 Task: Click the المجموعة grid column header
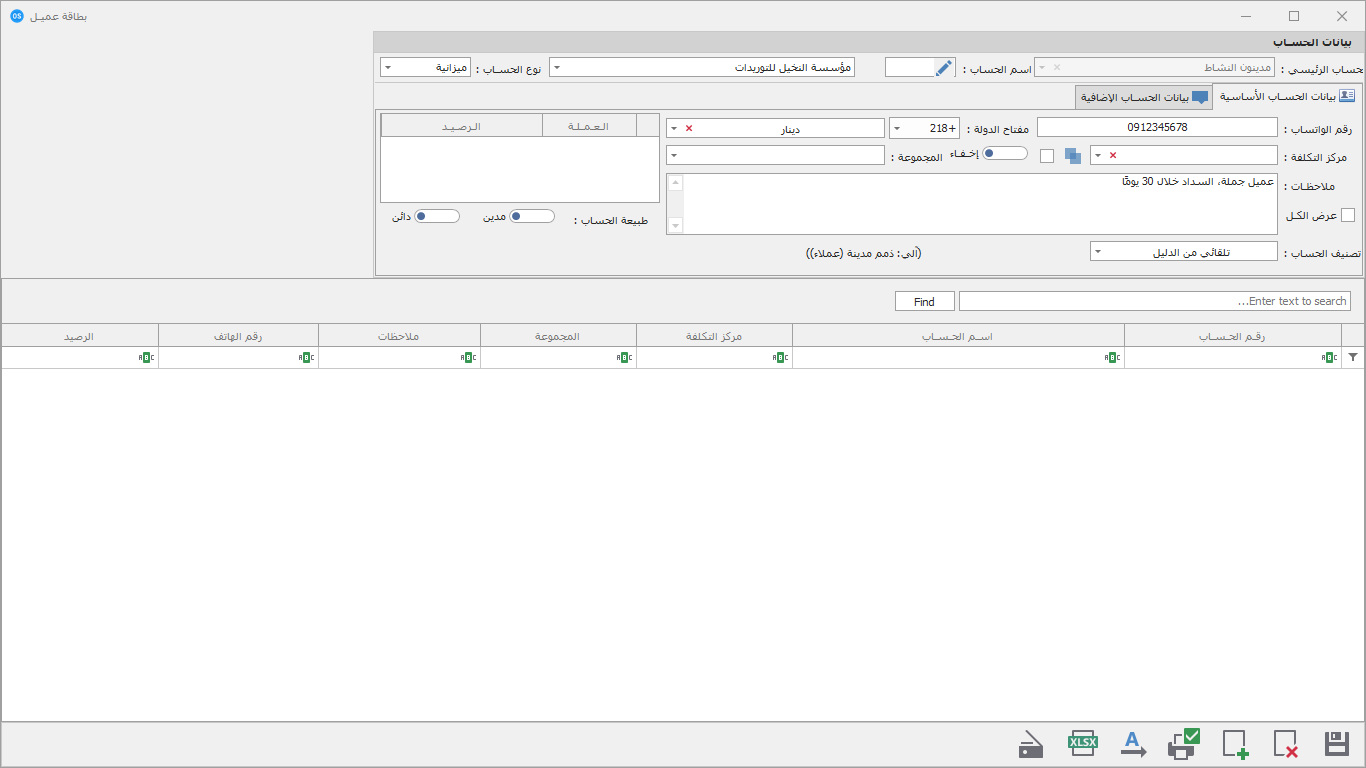(x=558, y=336)
